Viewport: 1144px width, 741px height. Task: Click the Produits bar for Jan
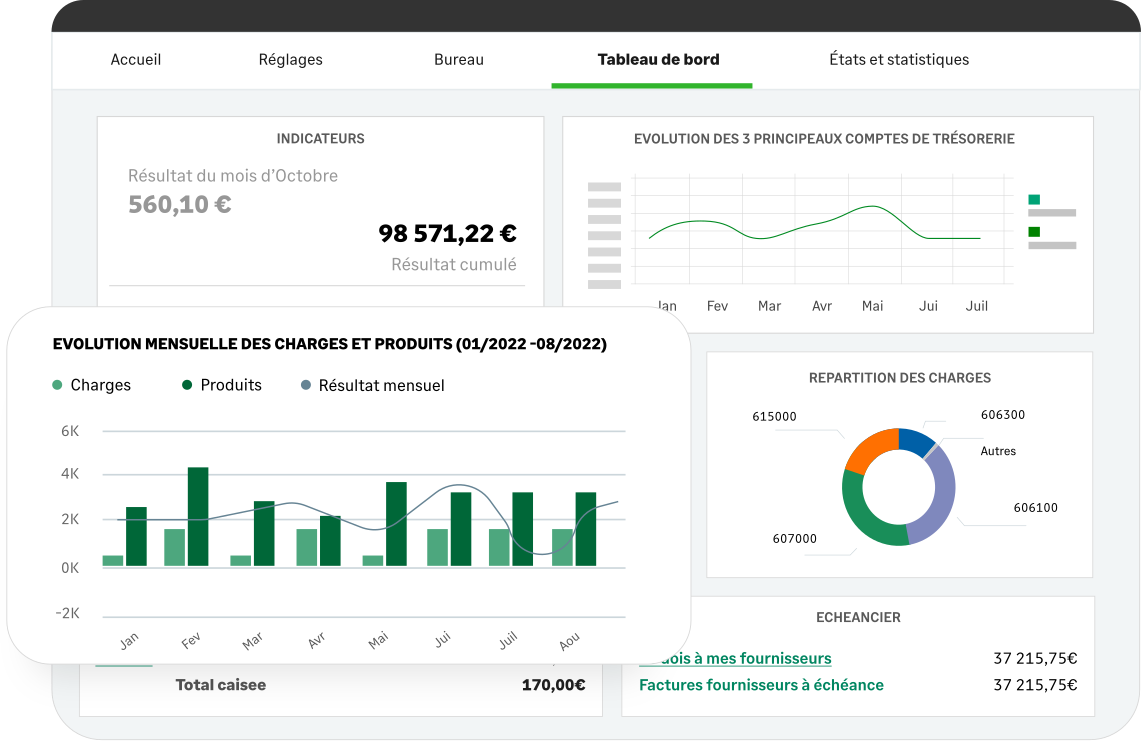[x=136, y=536]
